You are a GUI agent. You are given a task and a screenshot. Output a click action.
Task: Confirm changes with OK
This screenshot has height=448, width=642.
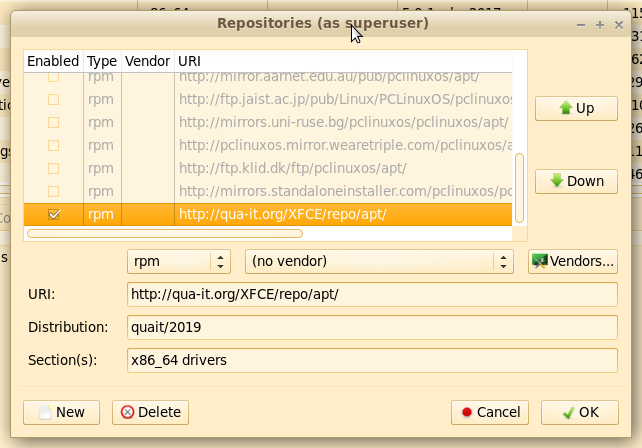tap(579, 412)
